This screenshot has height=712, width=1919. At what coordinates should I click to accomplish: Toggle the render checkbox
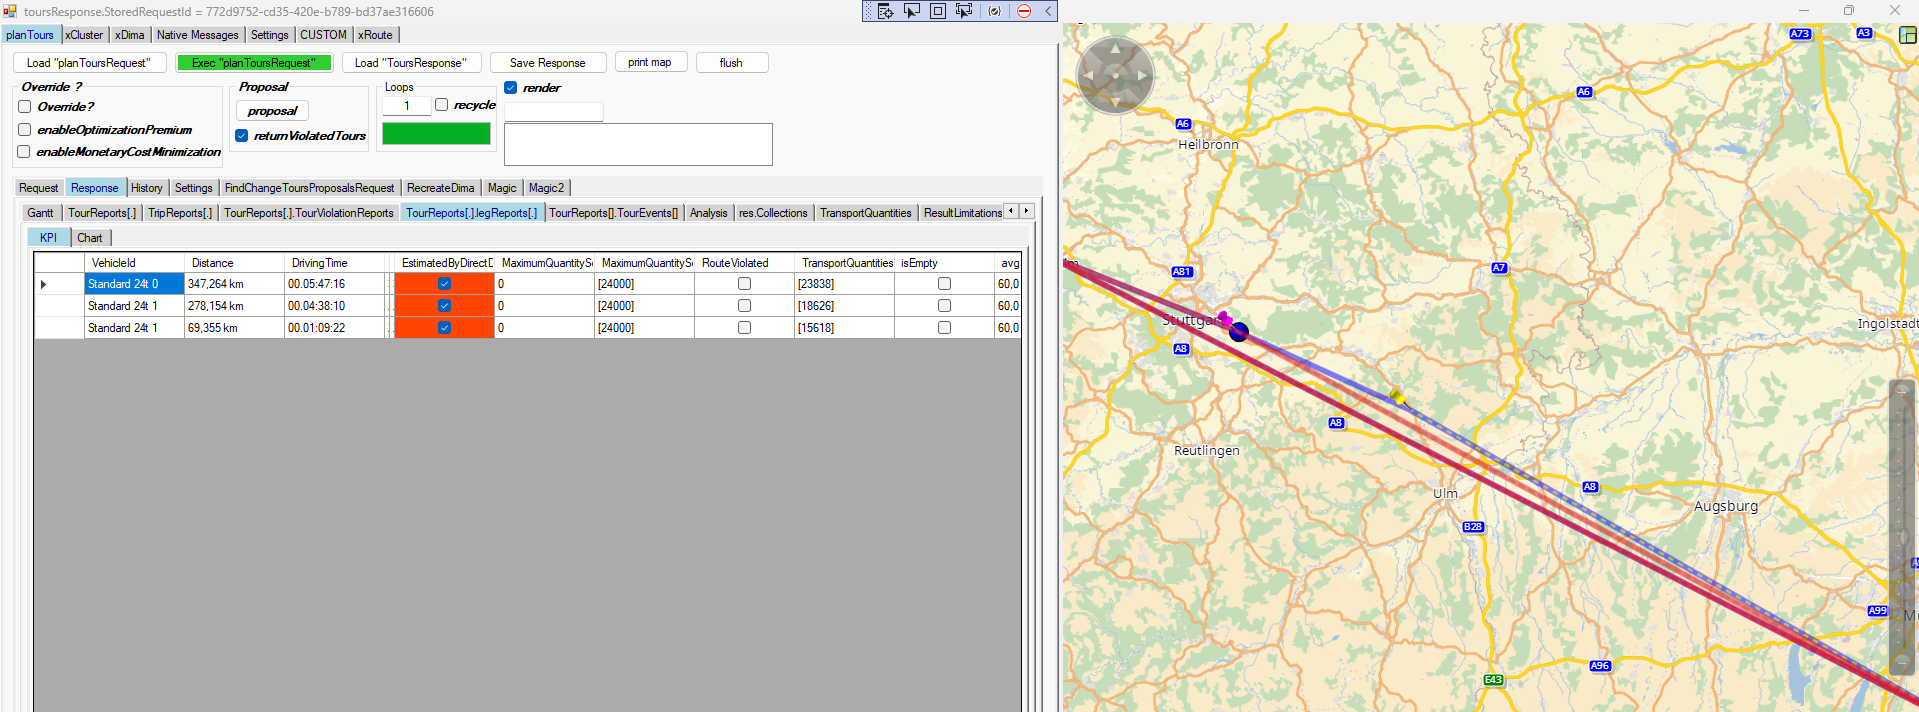coord(511,88)
